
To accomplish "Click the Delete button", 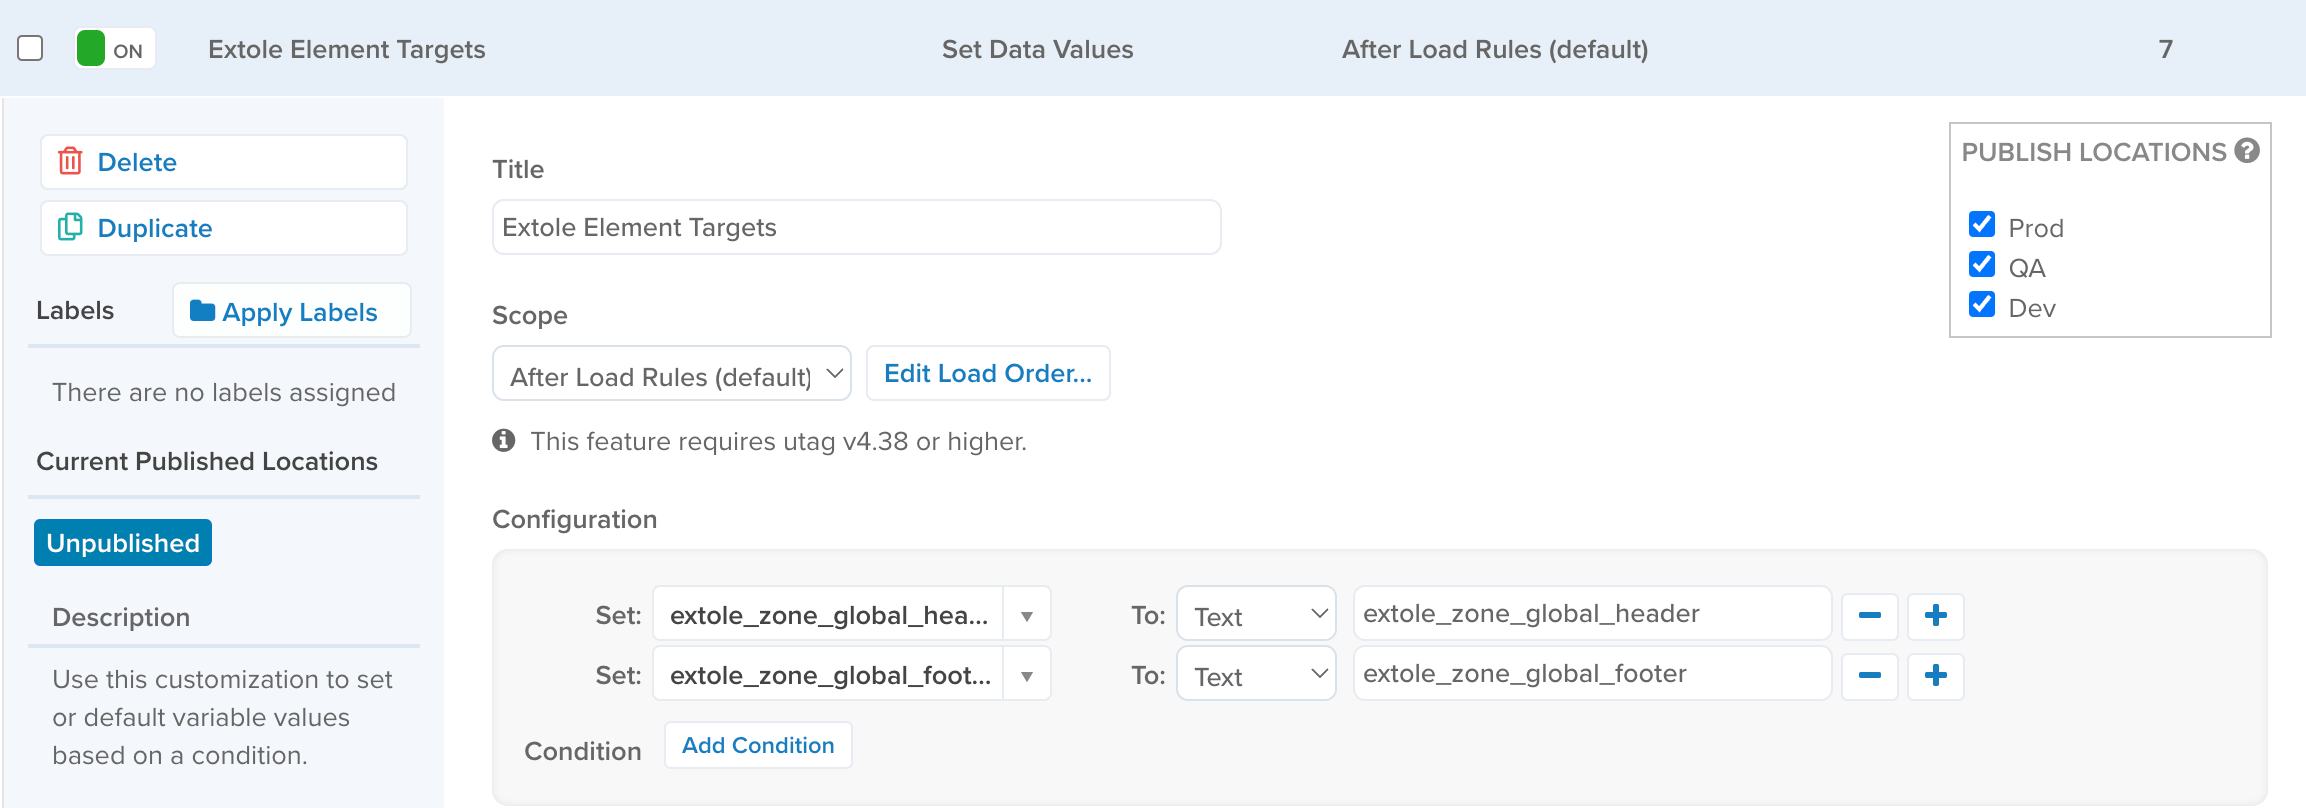I will 224,162.
